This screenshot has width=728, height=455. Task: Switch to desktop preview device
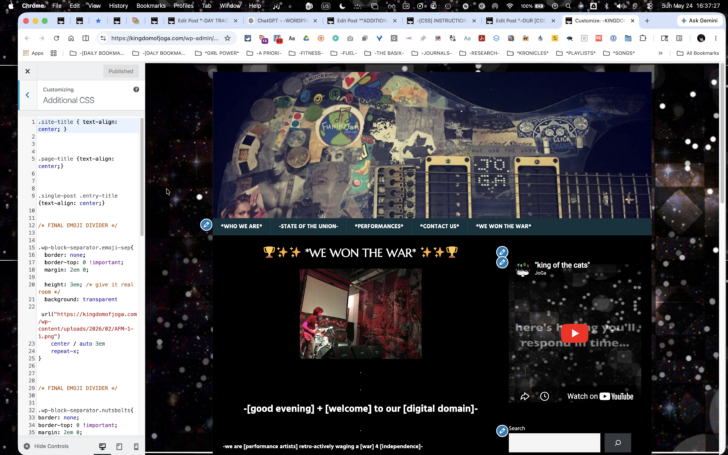click(x=102, y=446)
